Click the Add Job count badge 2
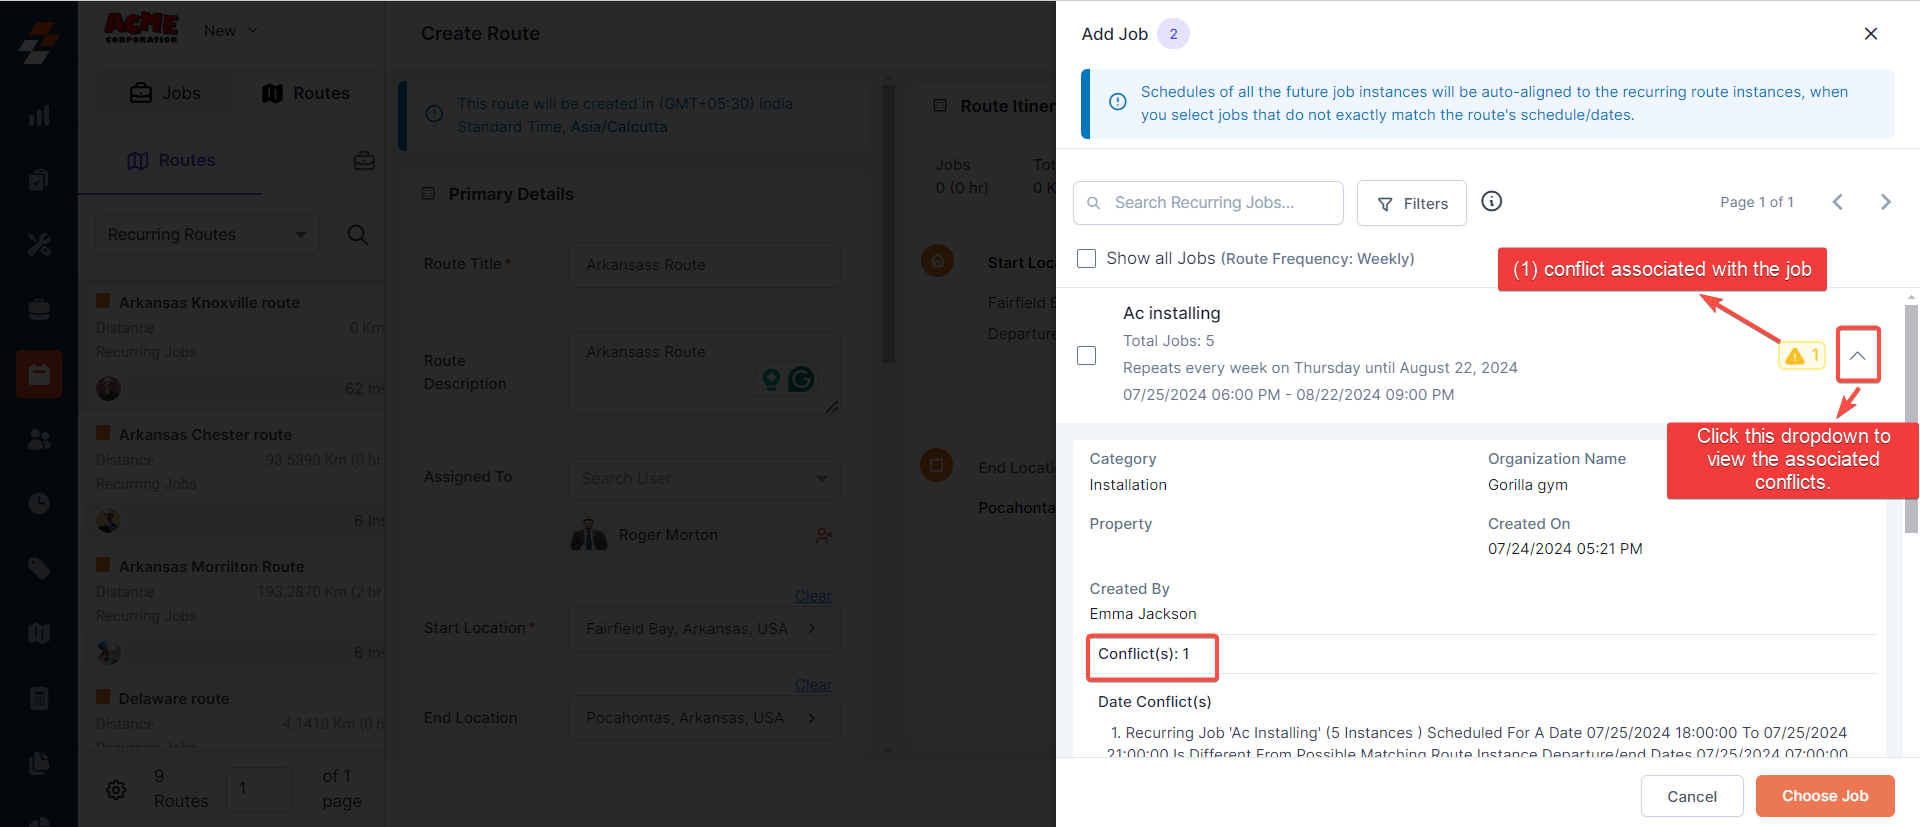The width and height of the screenshot is (1920, 827). tap(1173, 34)
